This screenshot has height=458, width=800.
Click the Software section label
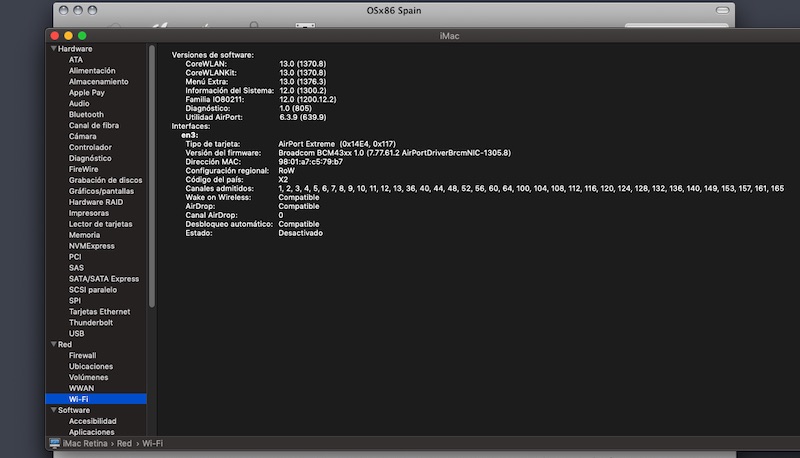74,411
